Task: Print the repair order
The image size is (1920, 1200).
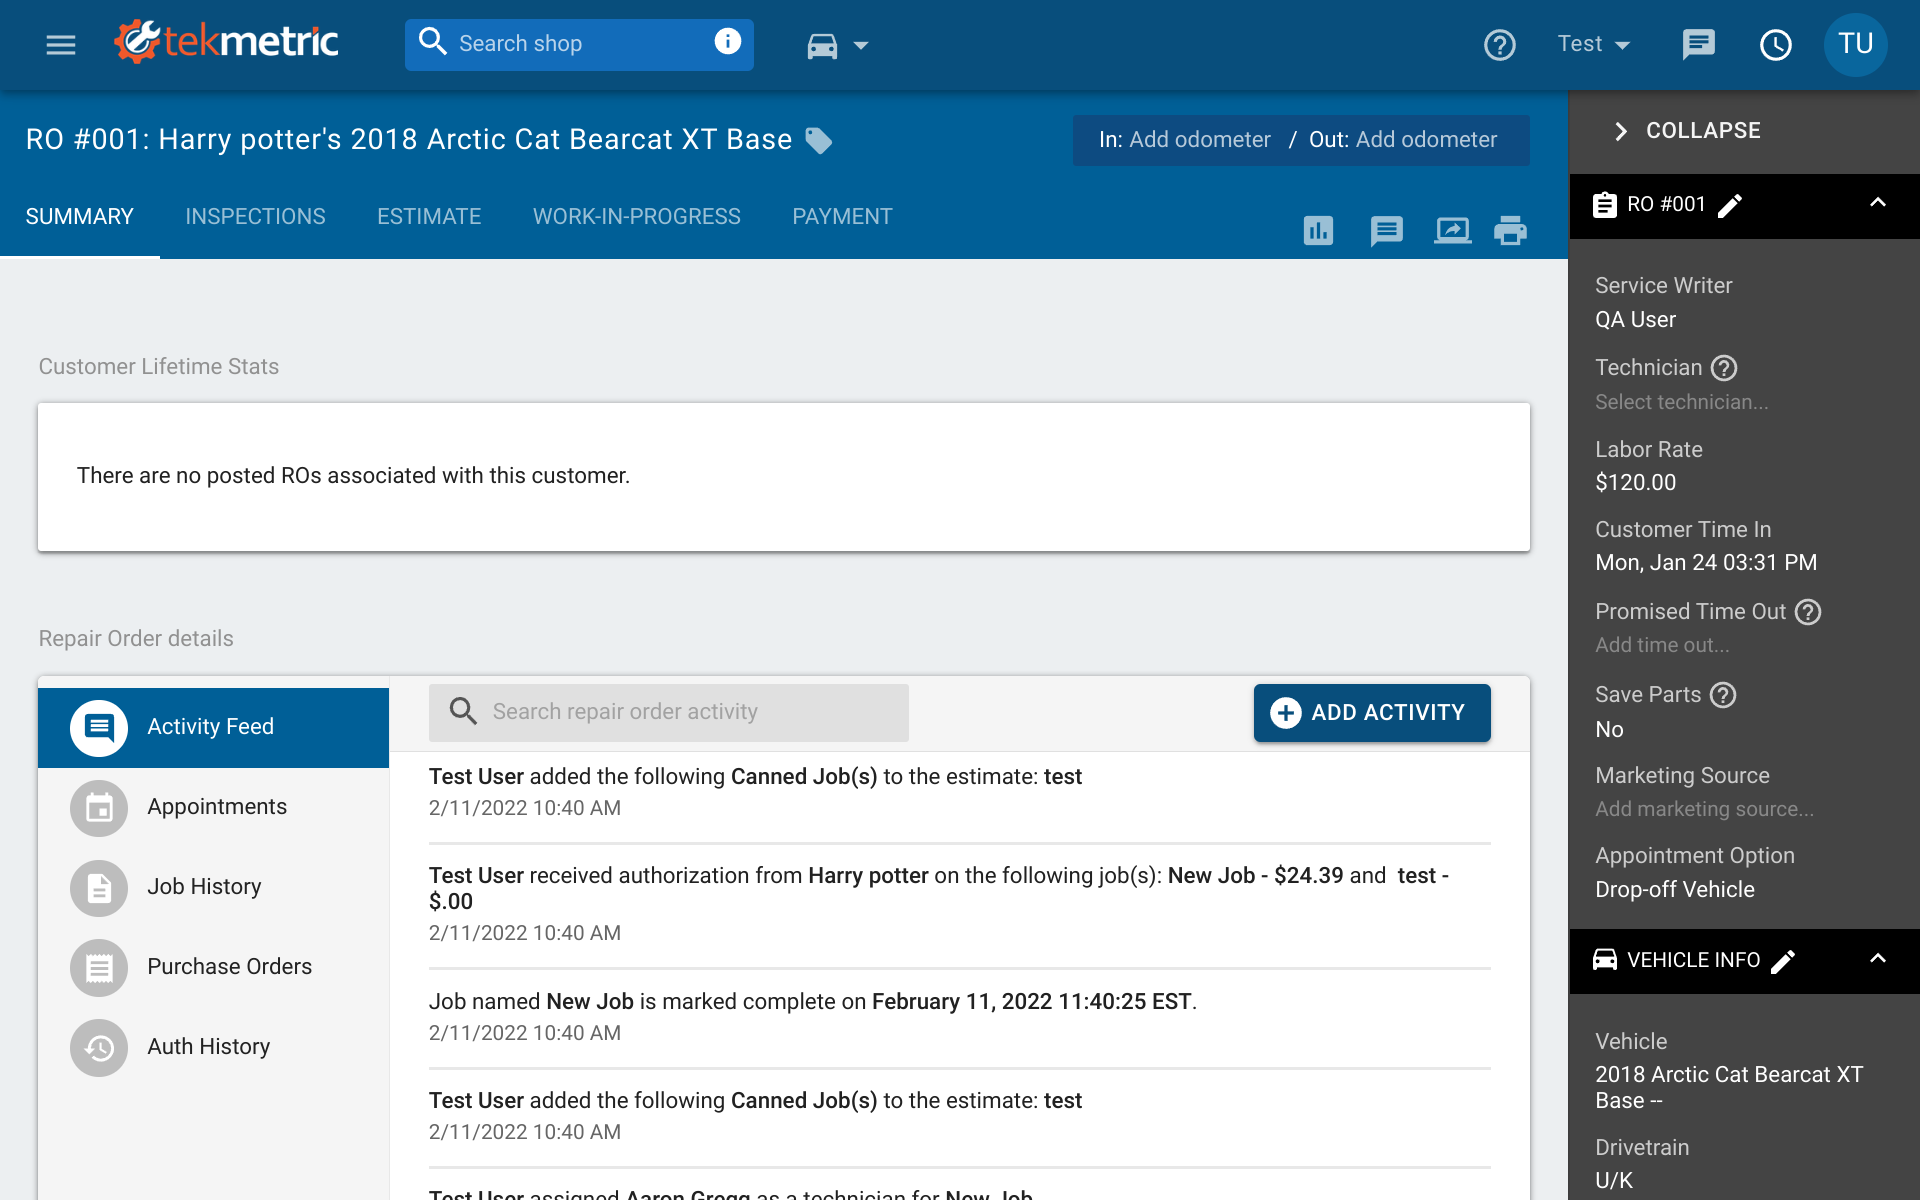Action: tap(1510, 231)
